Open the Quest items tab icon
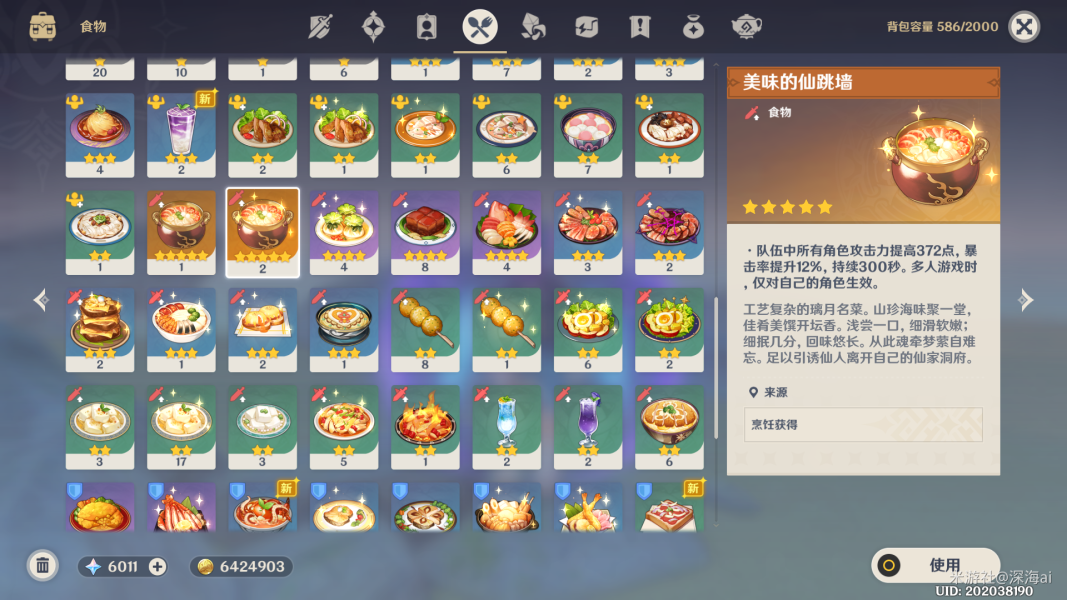This screenshot has height=600, width=1067. 640,27
